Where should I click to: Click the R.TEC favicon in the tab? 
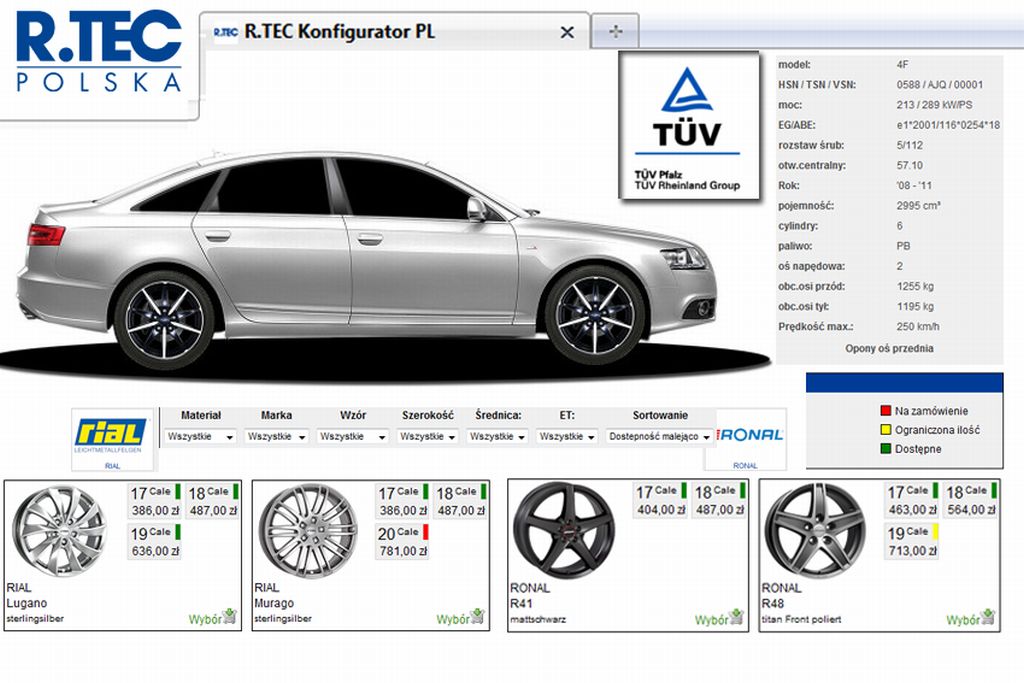[x=225, y=32]
